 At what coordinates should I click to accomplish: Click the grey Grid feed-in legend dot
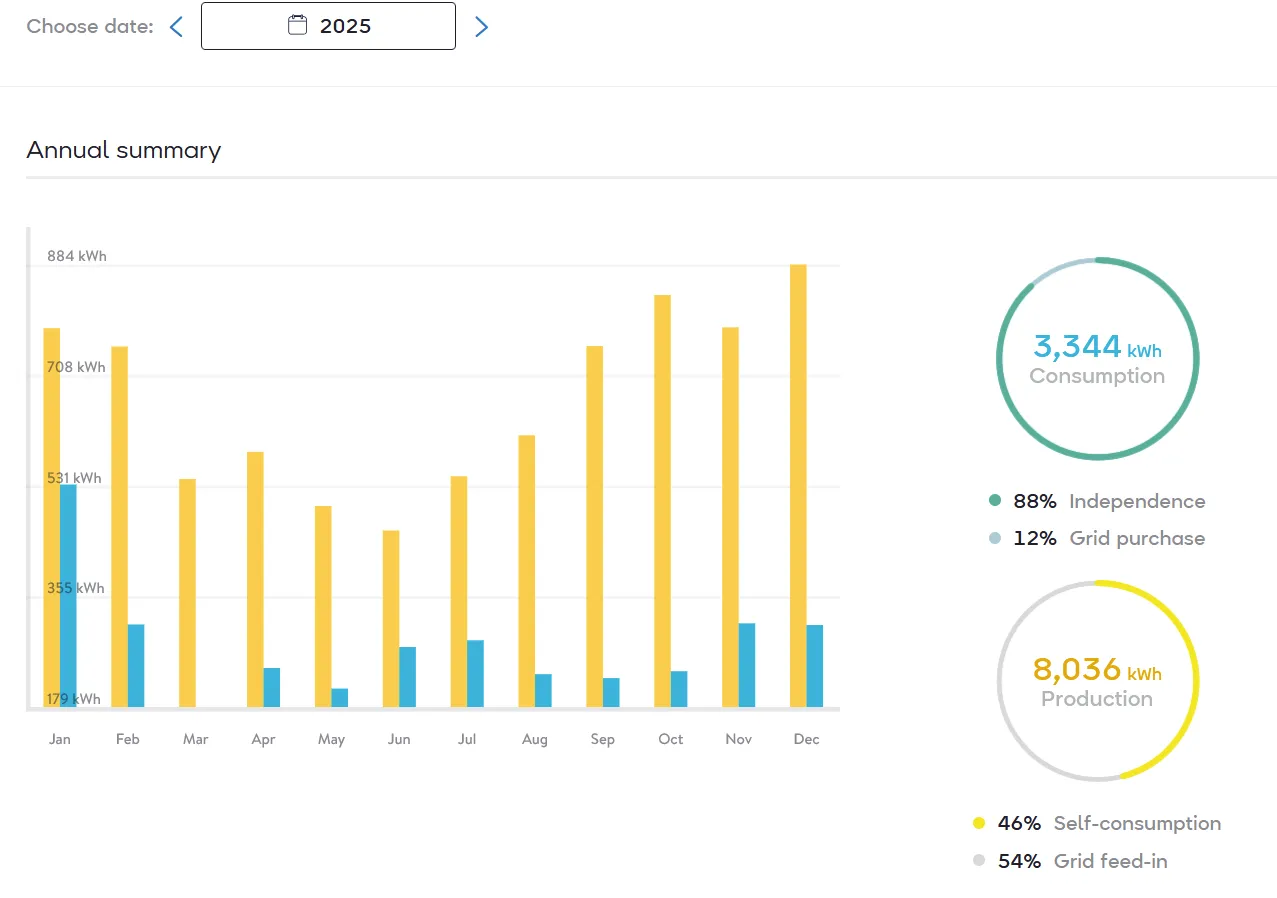979,860
